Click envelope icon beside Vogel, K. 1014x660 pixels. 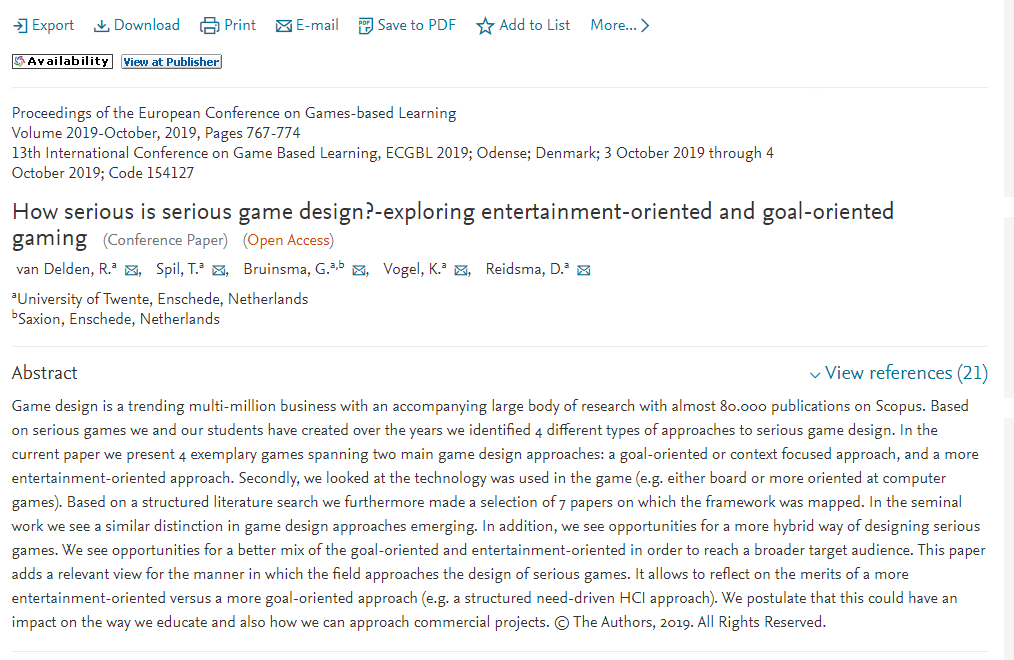click(x=461, y=270)
